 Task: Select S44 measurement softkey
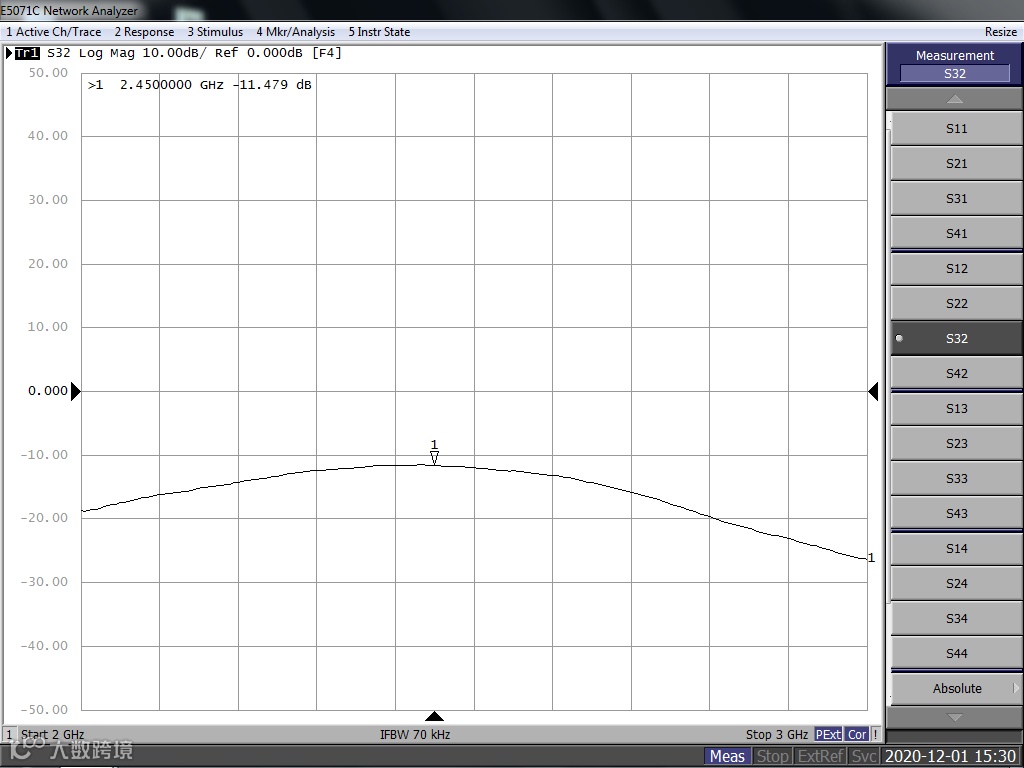956,654
